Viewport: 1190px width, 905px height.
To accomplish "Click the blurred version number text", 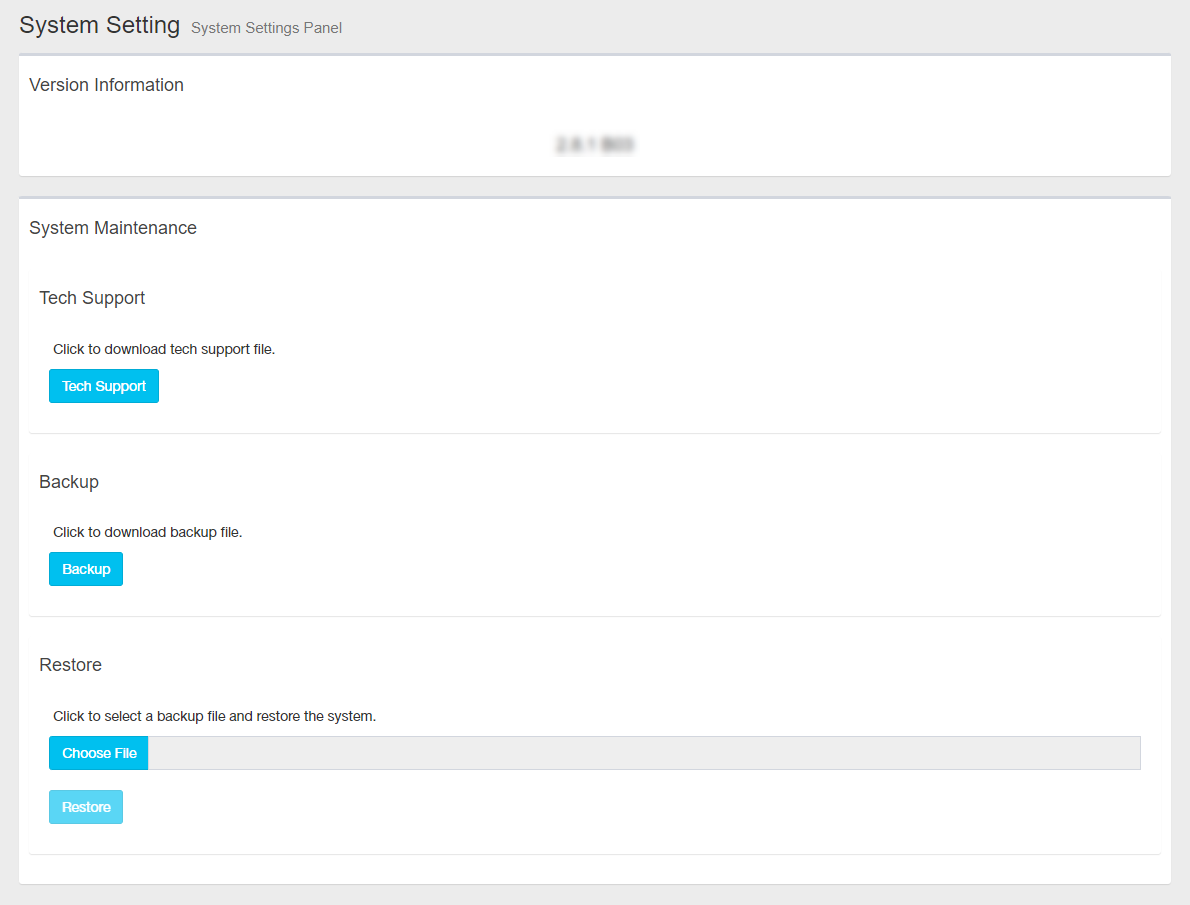I will pos(594,145).
